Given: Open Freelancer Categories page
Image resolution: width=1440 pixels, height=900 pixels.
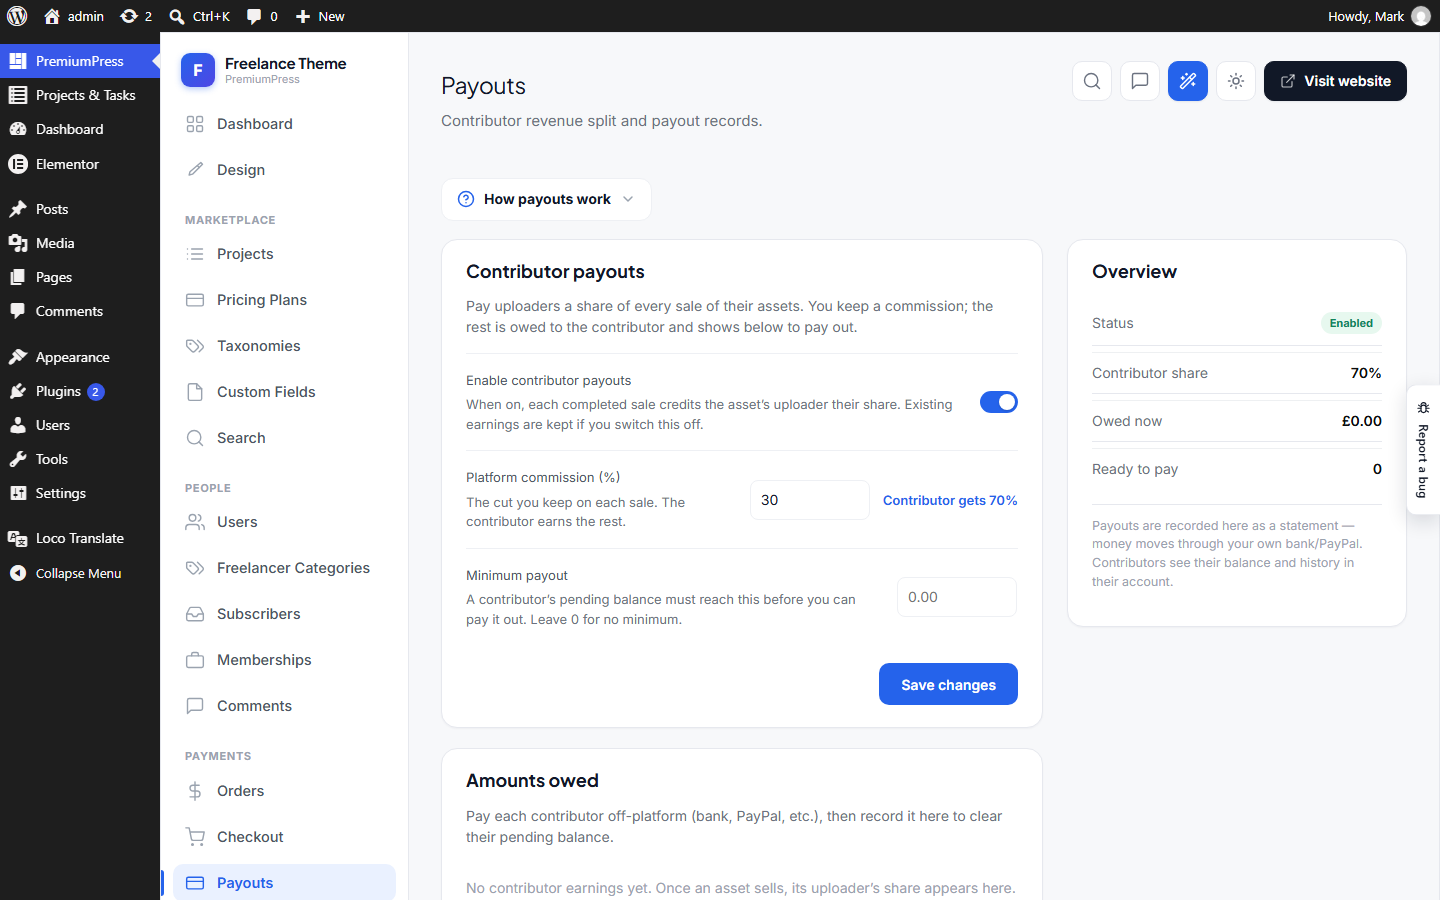Looking at the screenshot, I should click(x=285, y=568).
